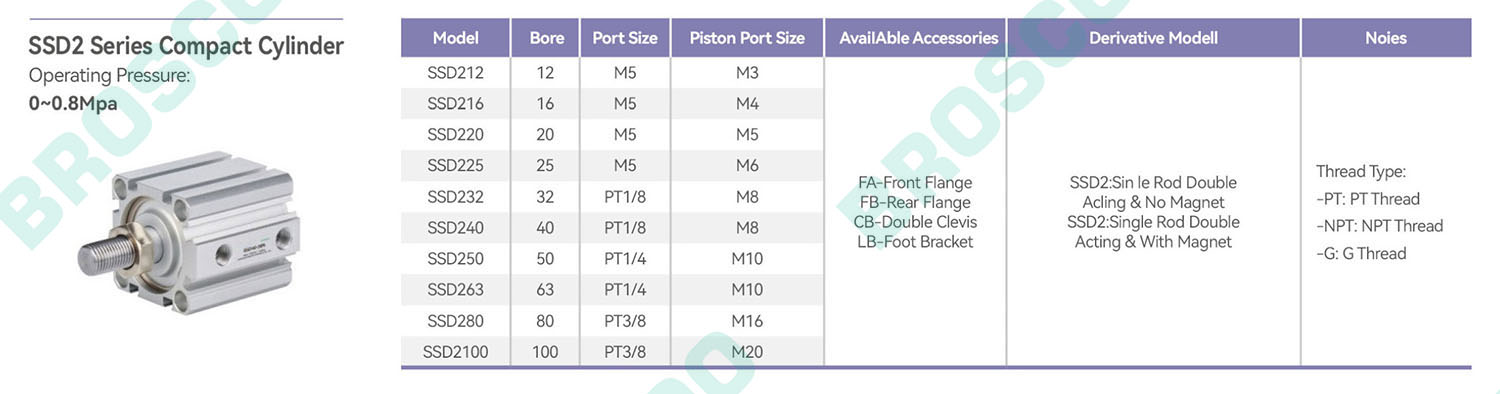Click the AvailAble Accessories header
This screenshot has height=394, width=1500.
918,38
